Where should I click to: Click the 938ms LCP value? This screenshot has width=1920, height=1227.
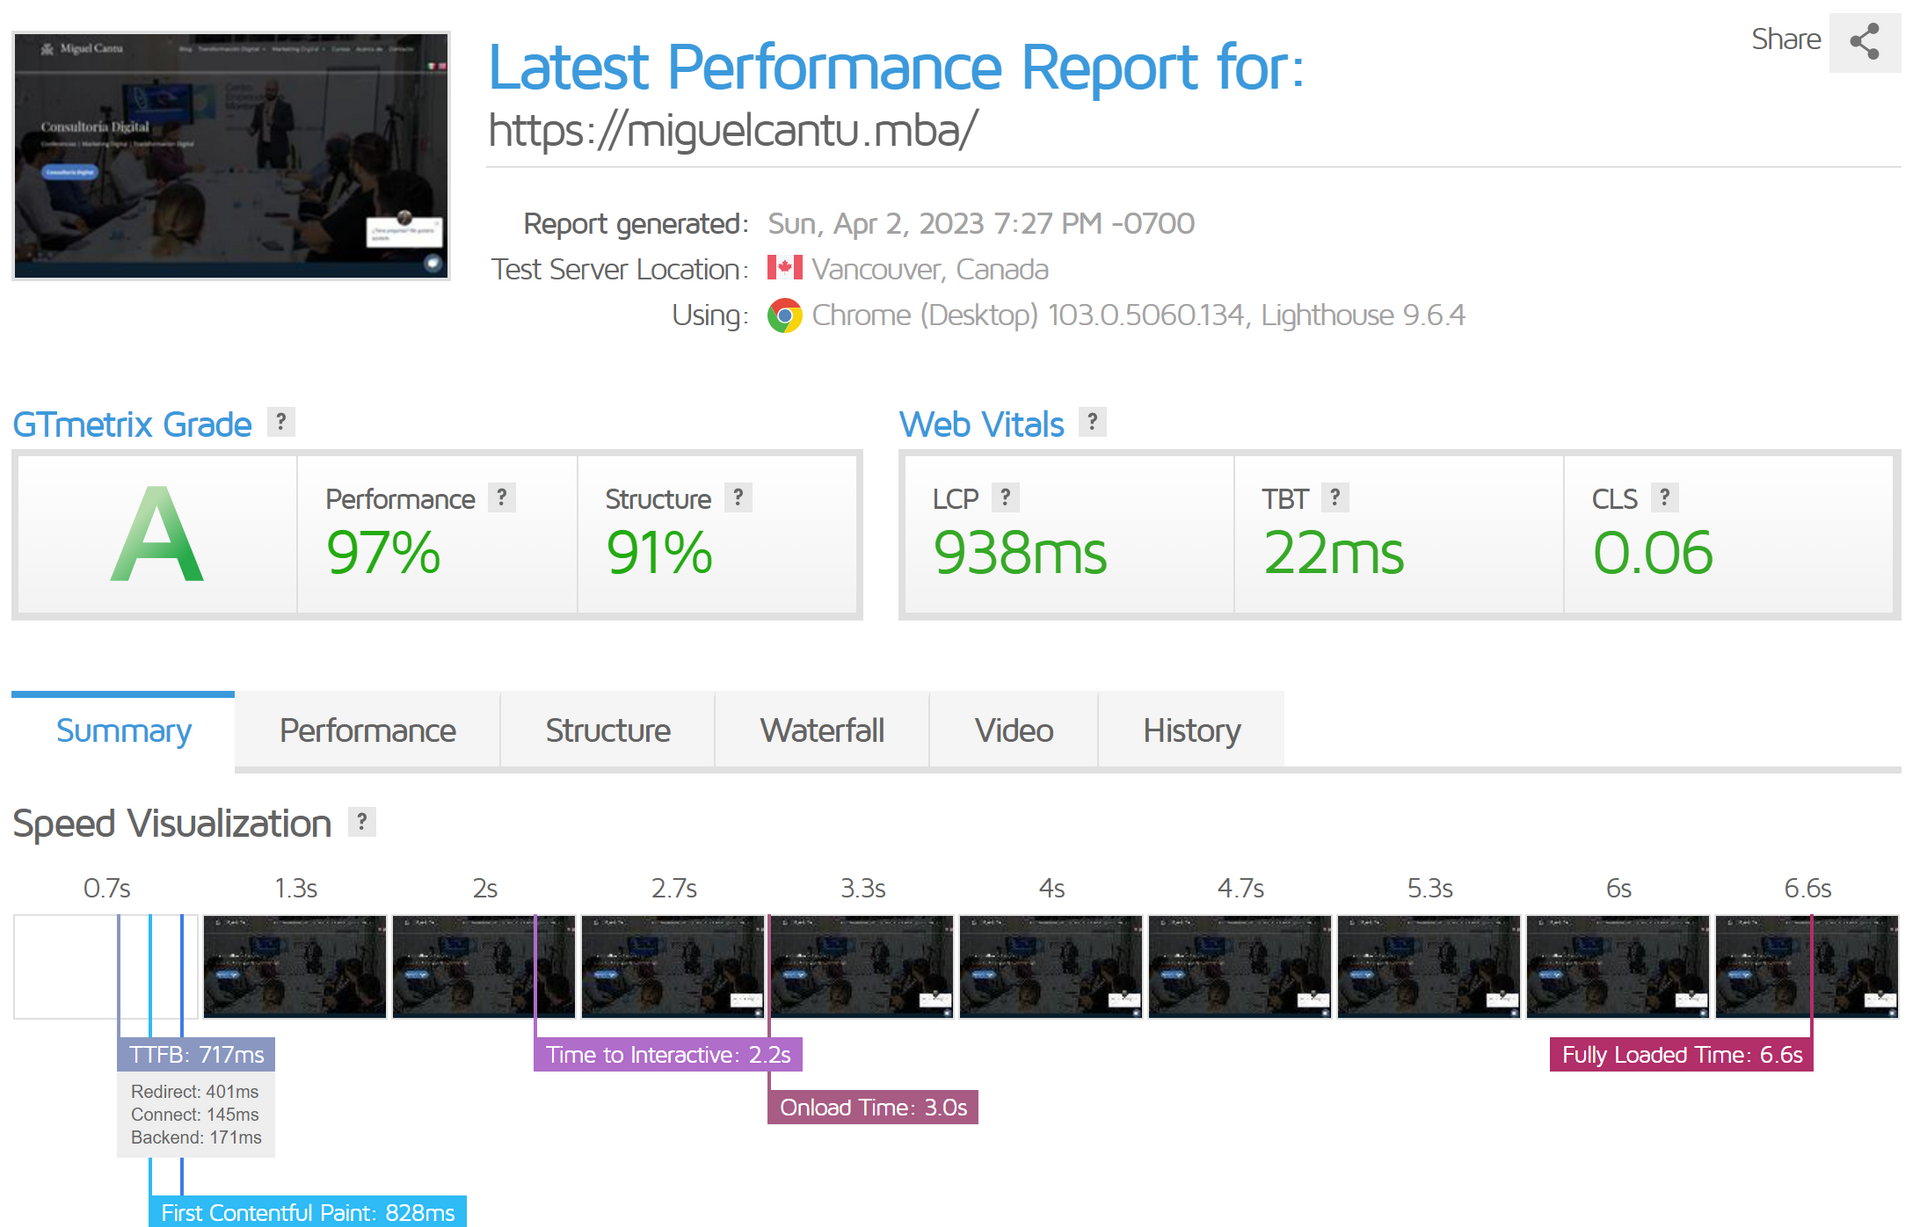[x=1020, y=553]
